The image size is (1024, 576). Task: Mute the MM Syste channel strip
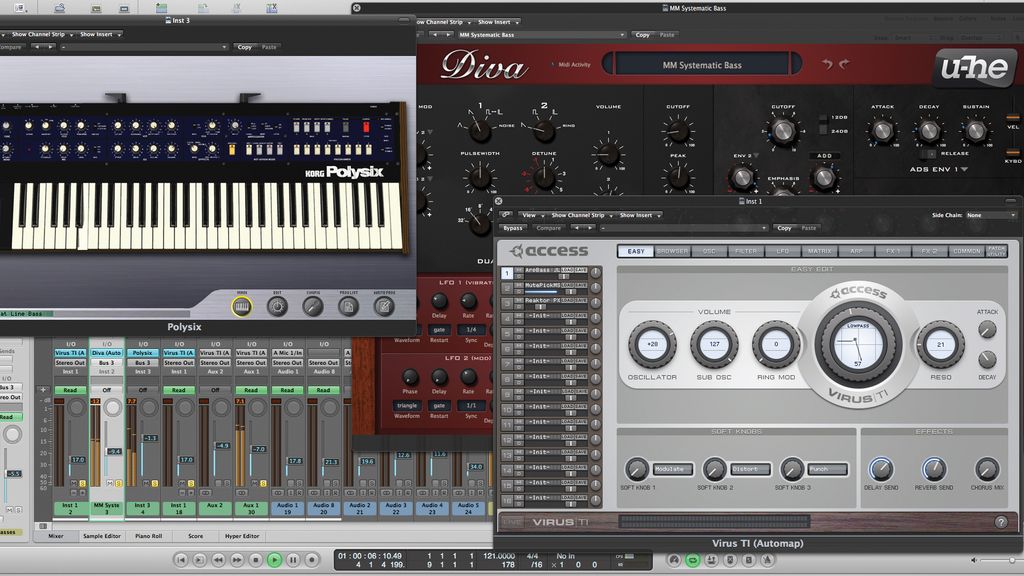point(110,483)
